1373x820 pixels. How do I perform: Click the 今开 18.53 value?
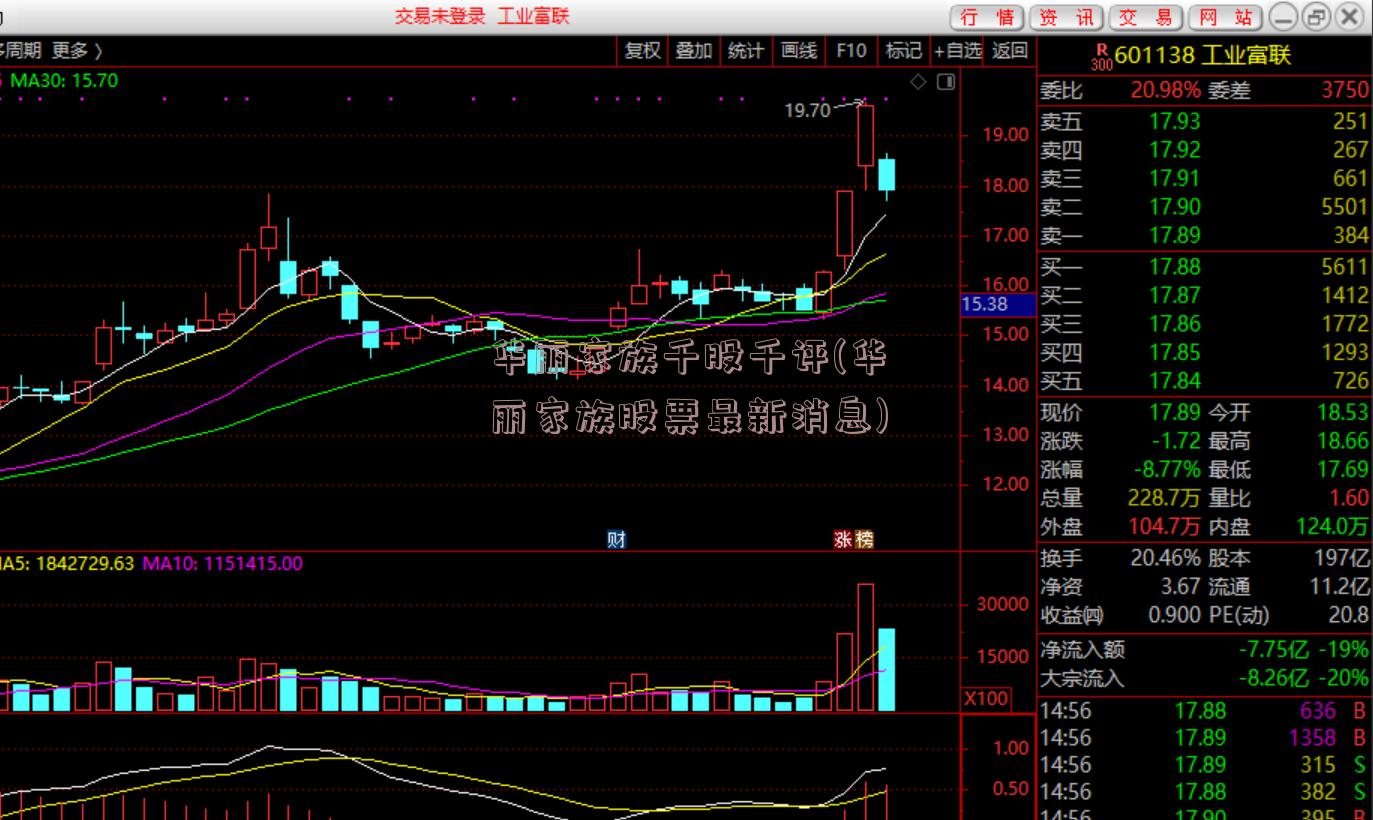[x=1343, y=412]
